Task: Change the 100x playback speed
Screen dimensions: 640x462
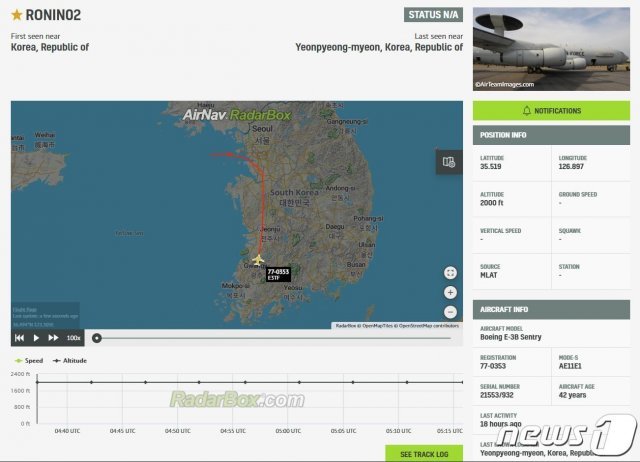Action: coord(73,338)
